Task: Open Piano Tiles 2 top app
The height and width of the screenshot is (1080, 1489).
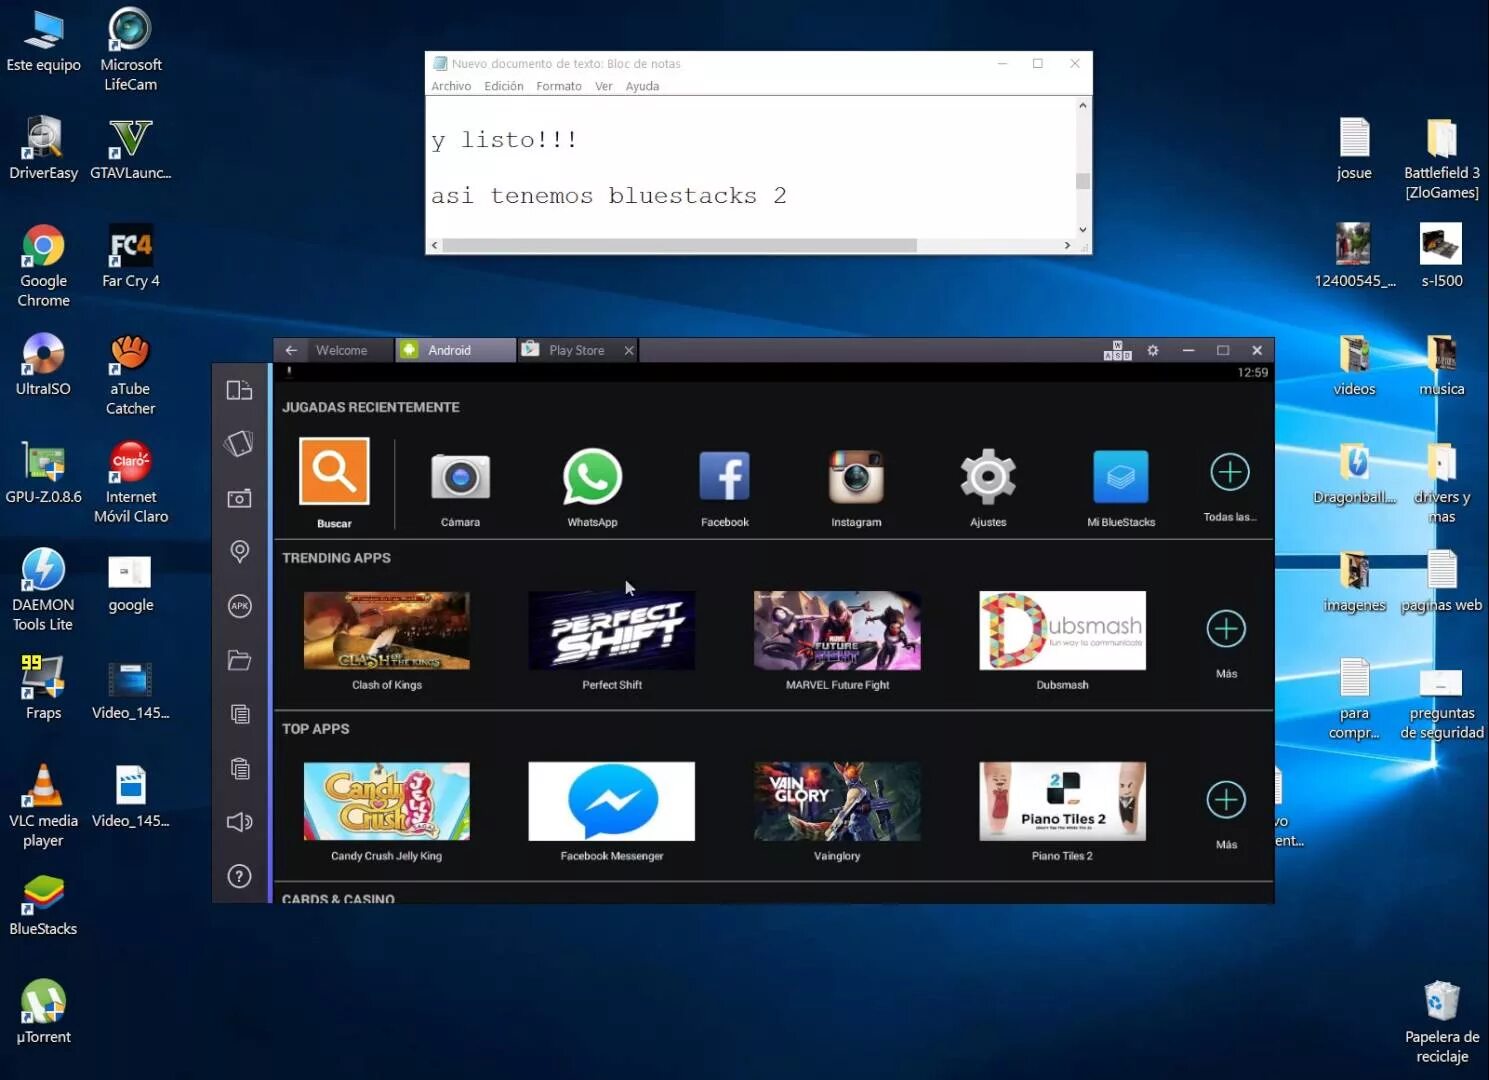Action: (1062, 801)
